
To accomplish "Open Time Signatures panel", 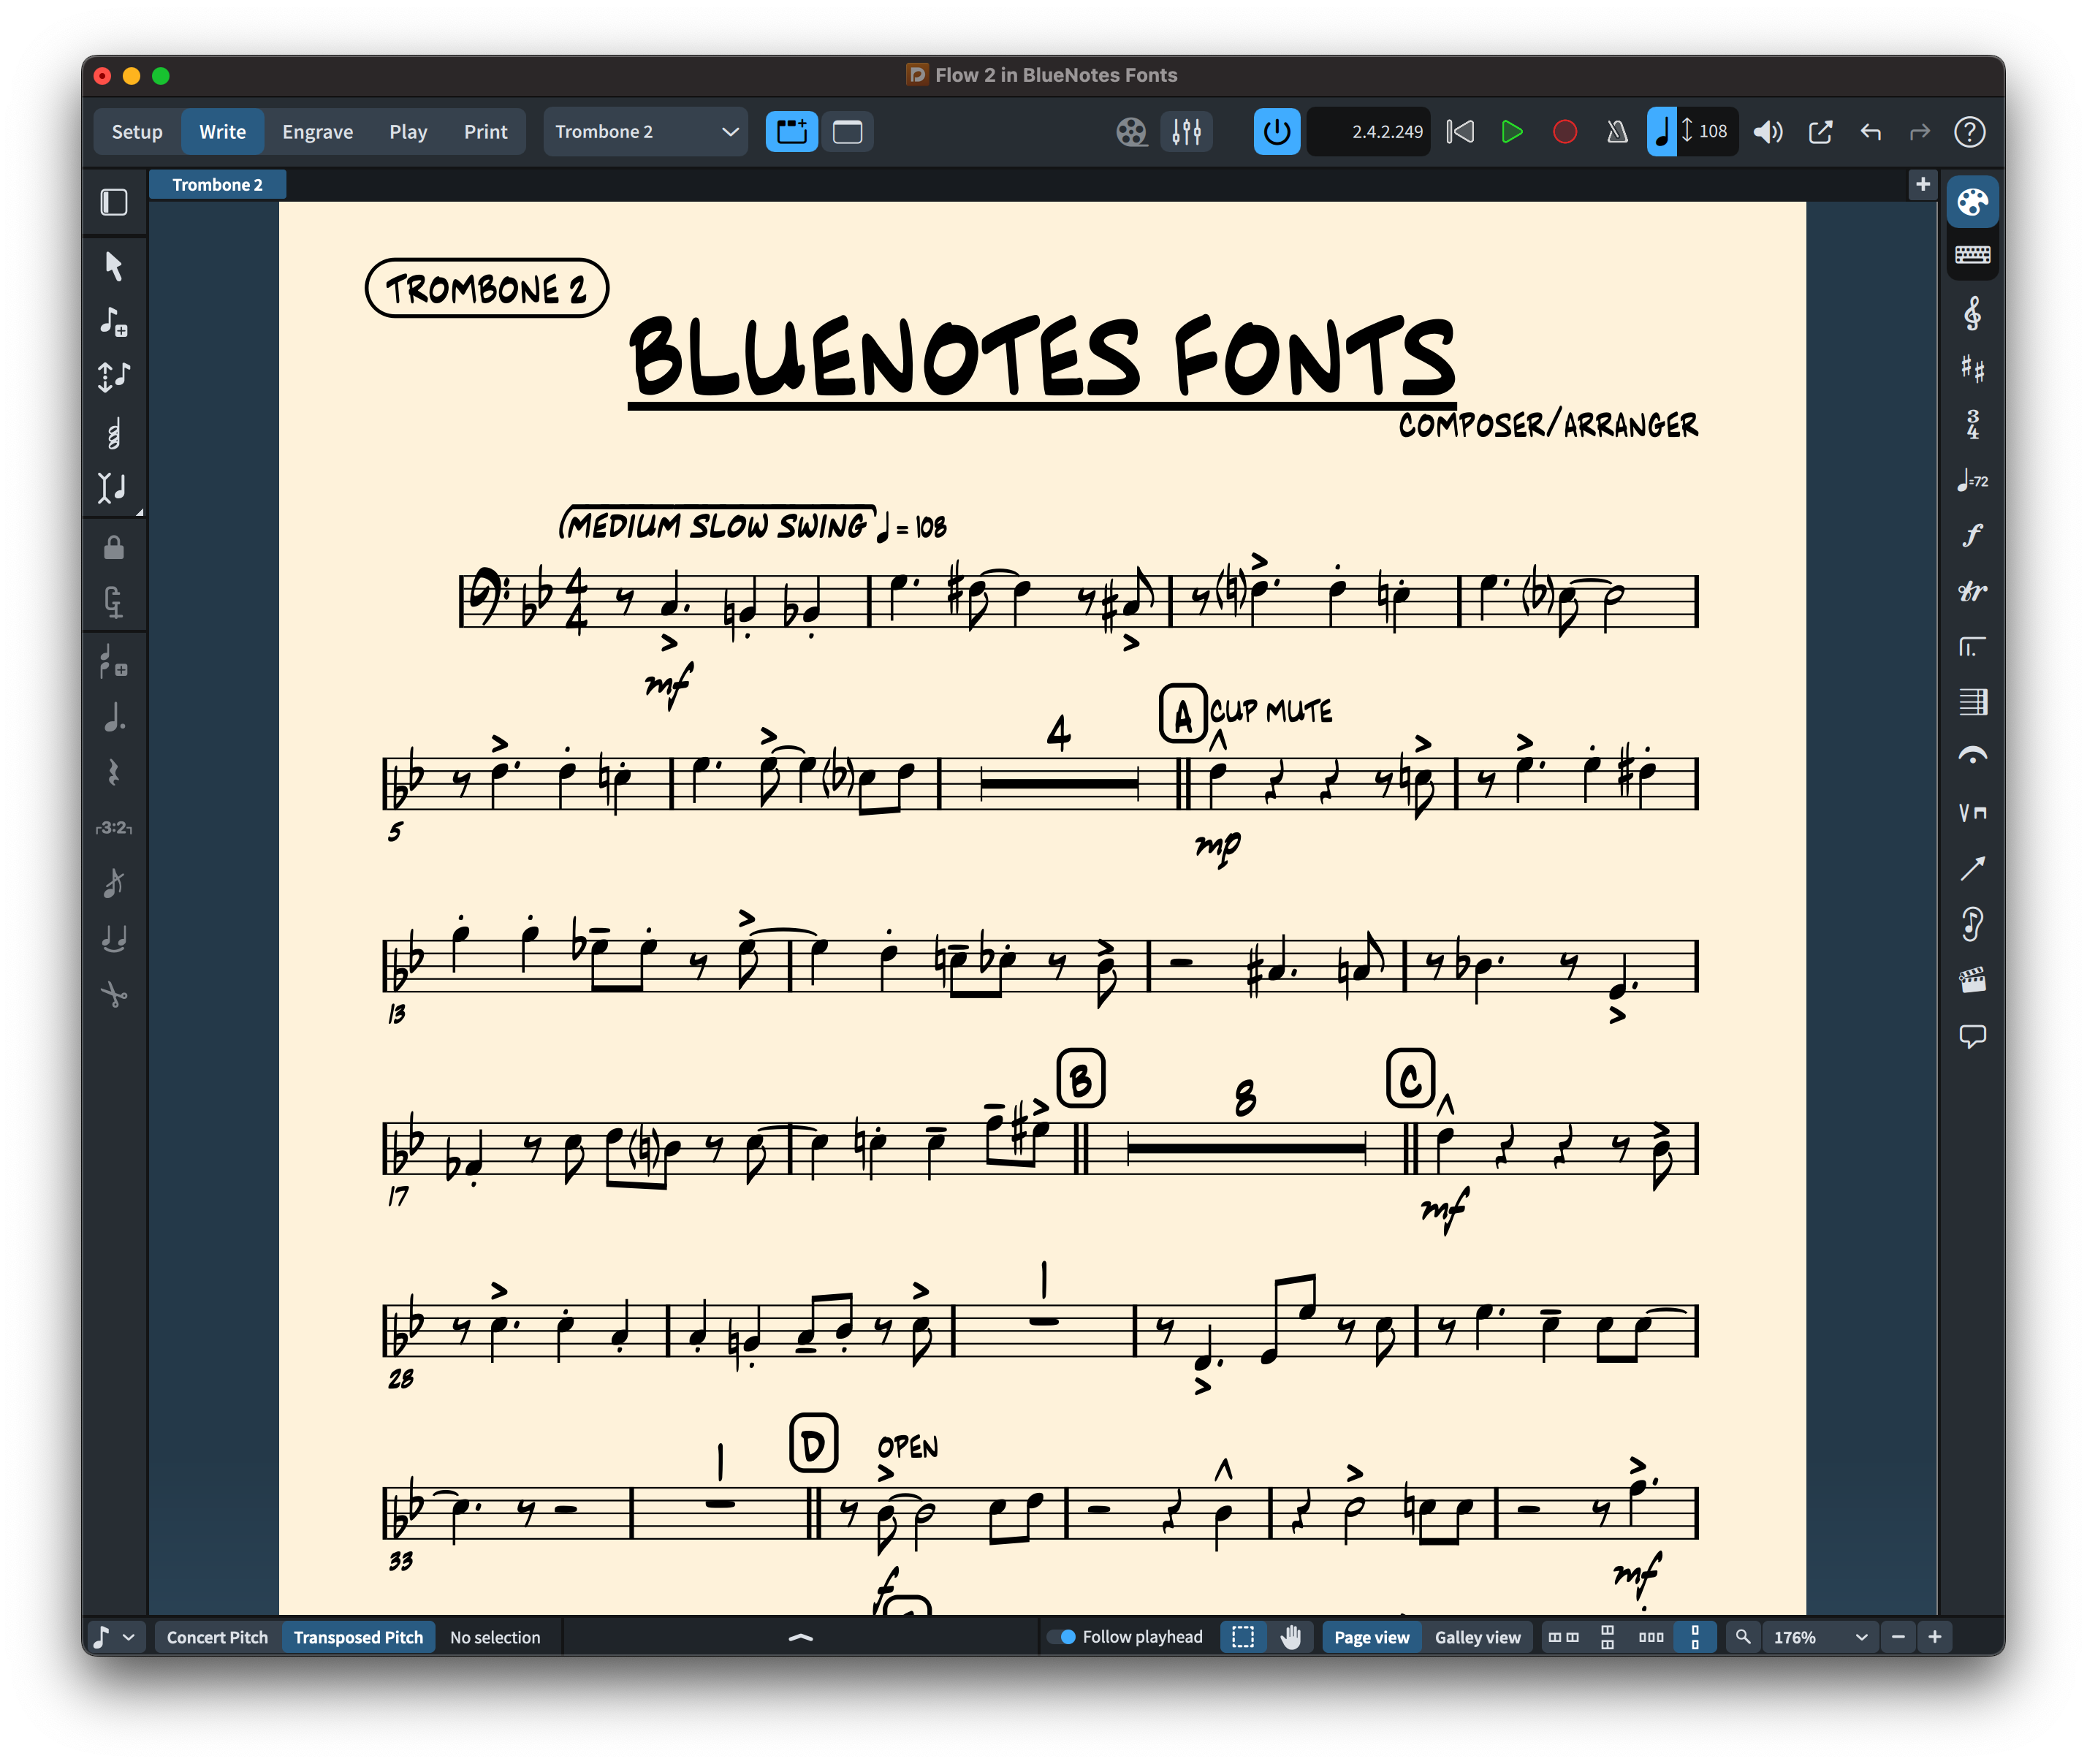I will tap(1971, 425).
